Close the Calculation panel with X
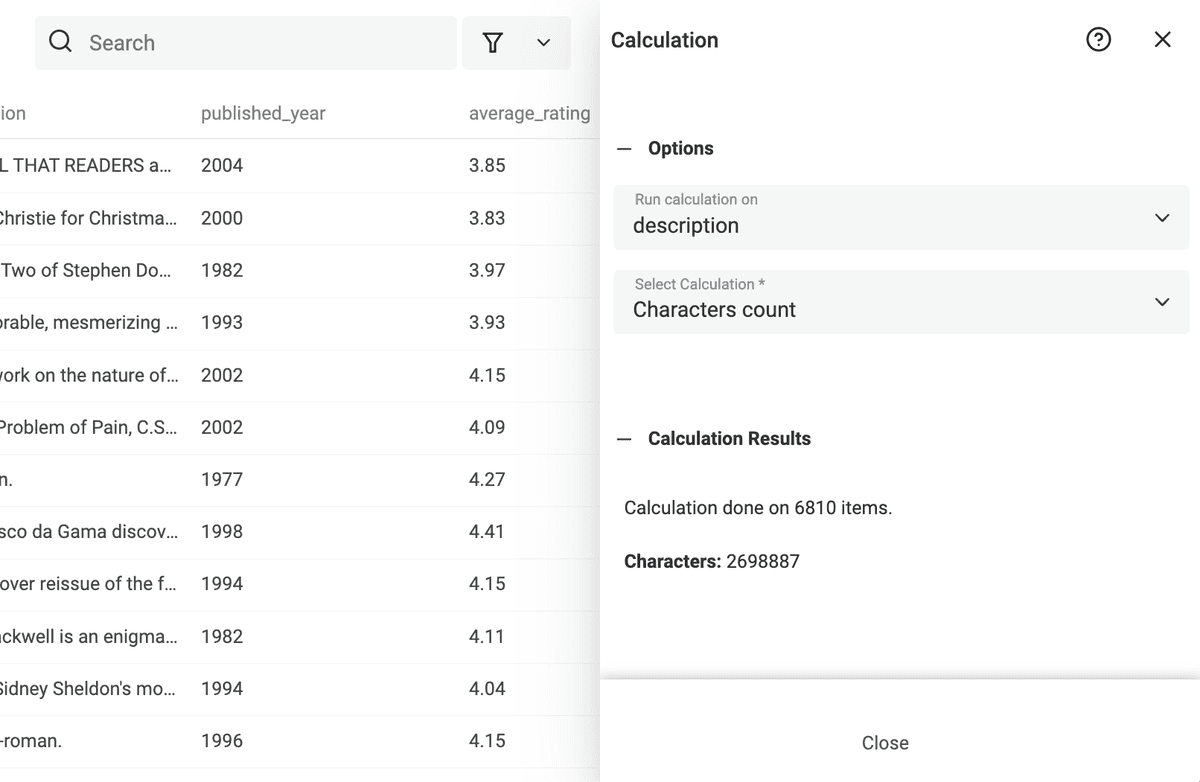This screenshot has width=1200, height=782. (x=1162, y=40)
